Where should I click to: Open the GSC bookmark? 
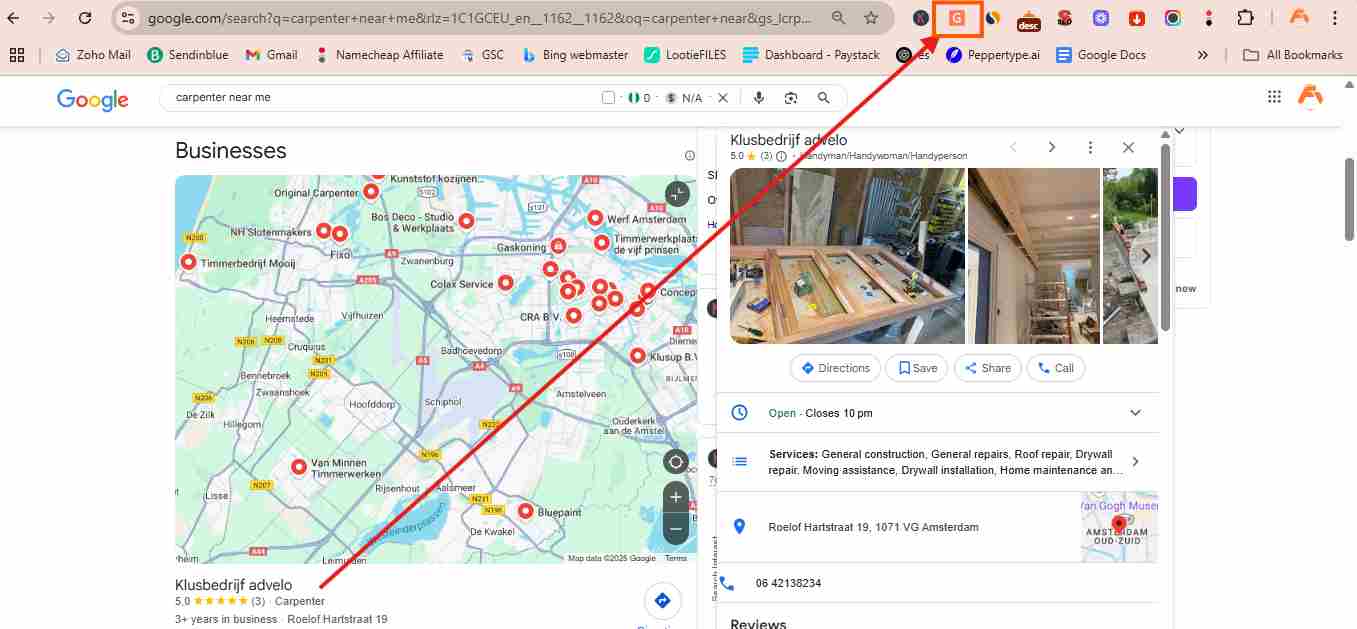(x=483, y=55)
